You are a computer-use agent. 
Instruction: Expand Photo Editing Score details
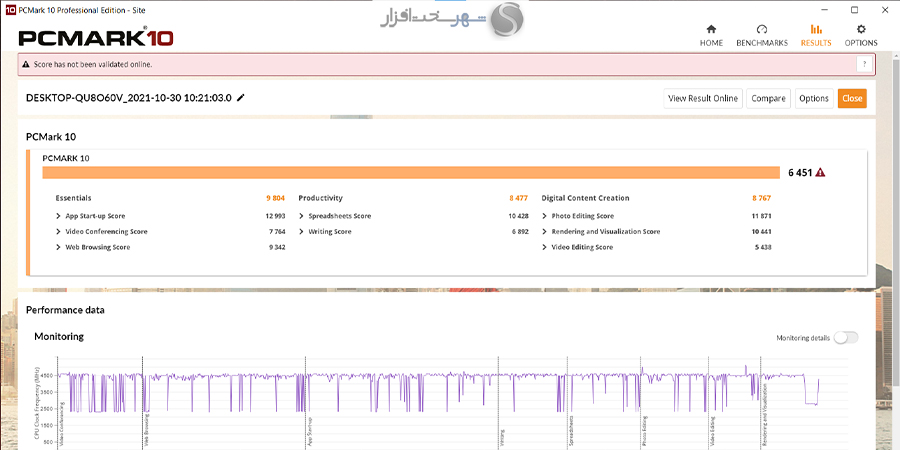(x=545, y=216)
